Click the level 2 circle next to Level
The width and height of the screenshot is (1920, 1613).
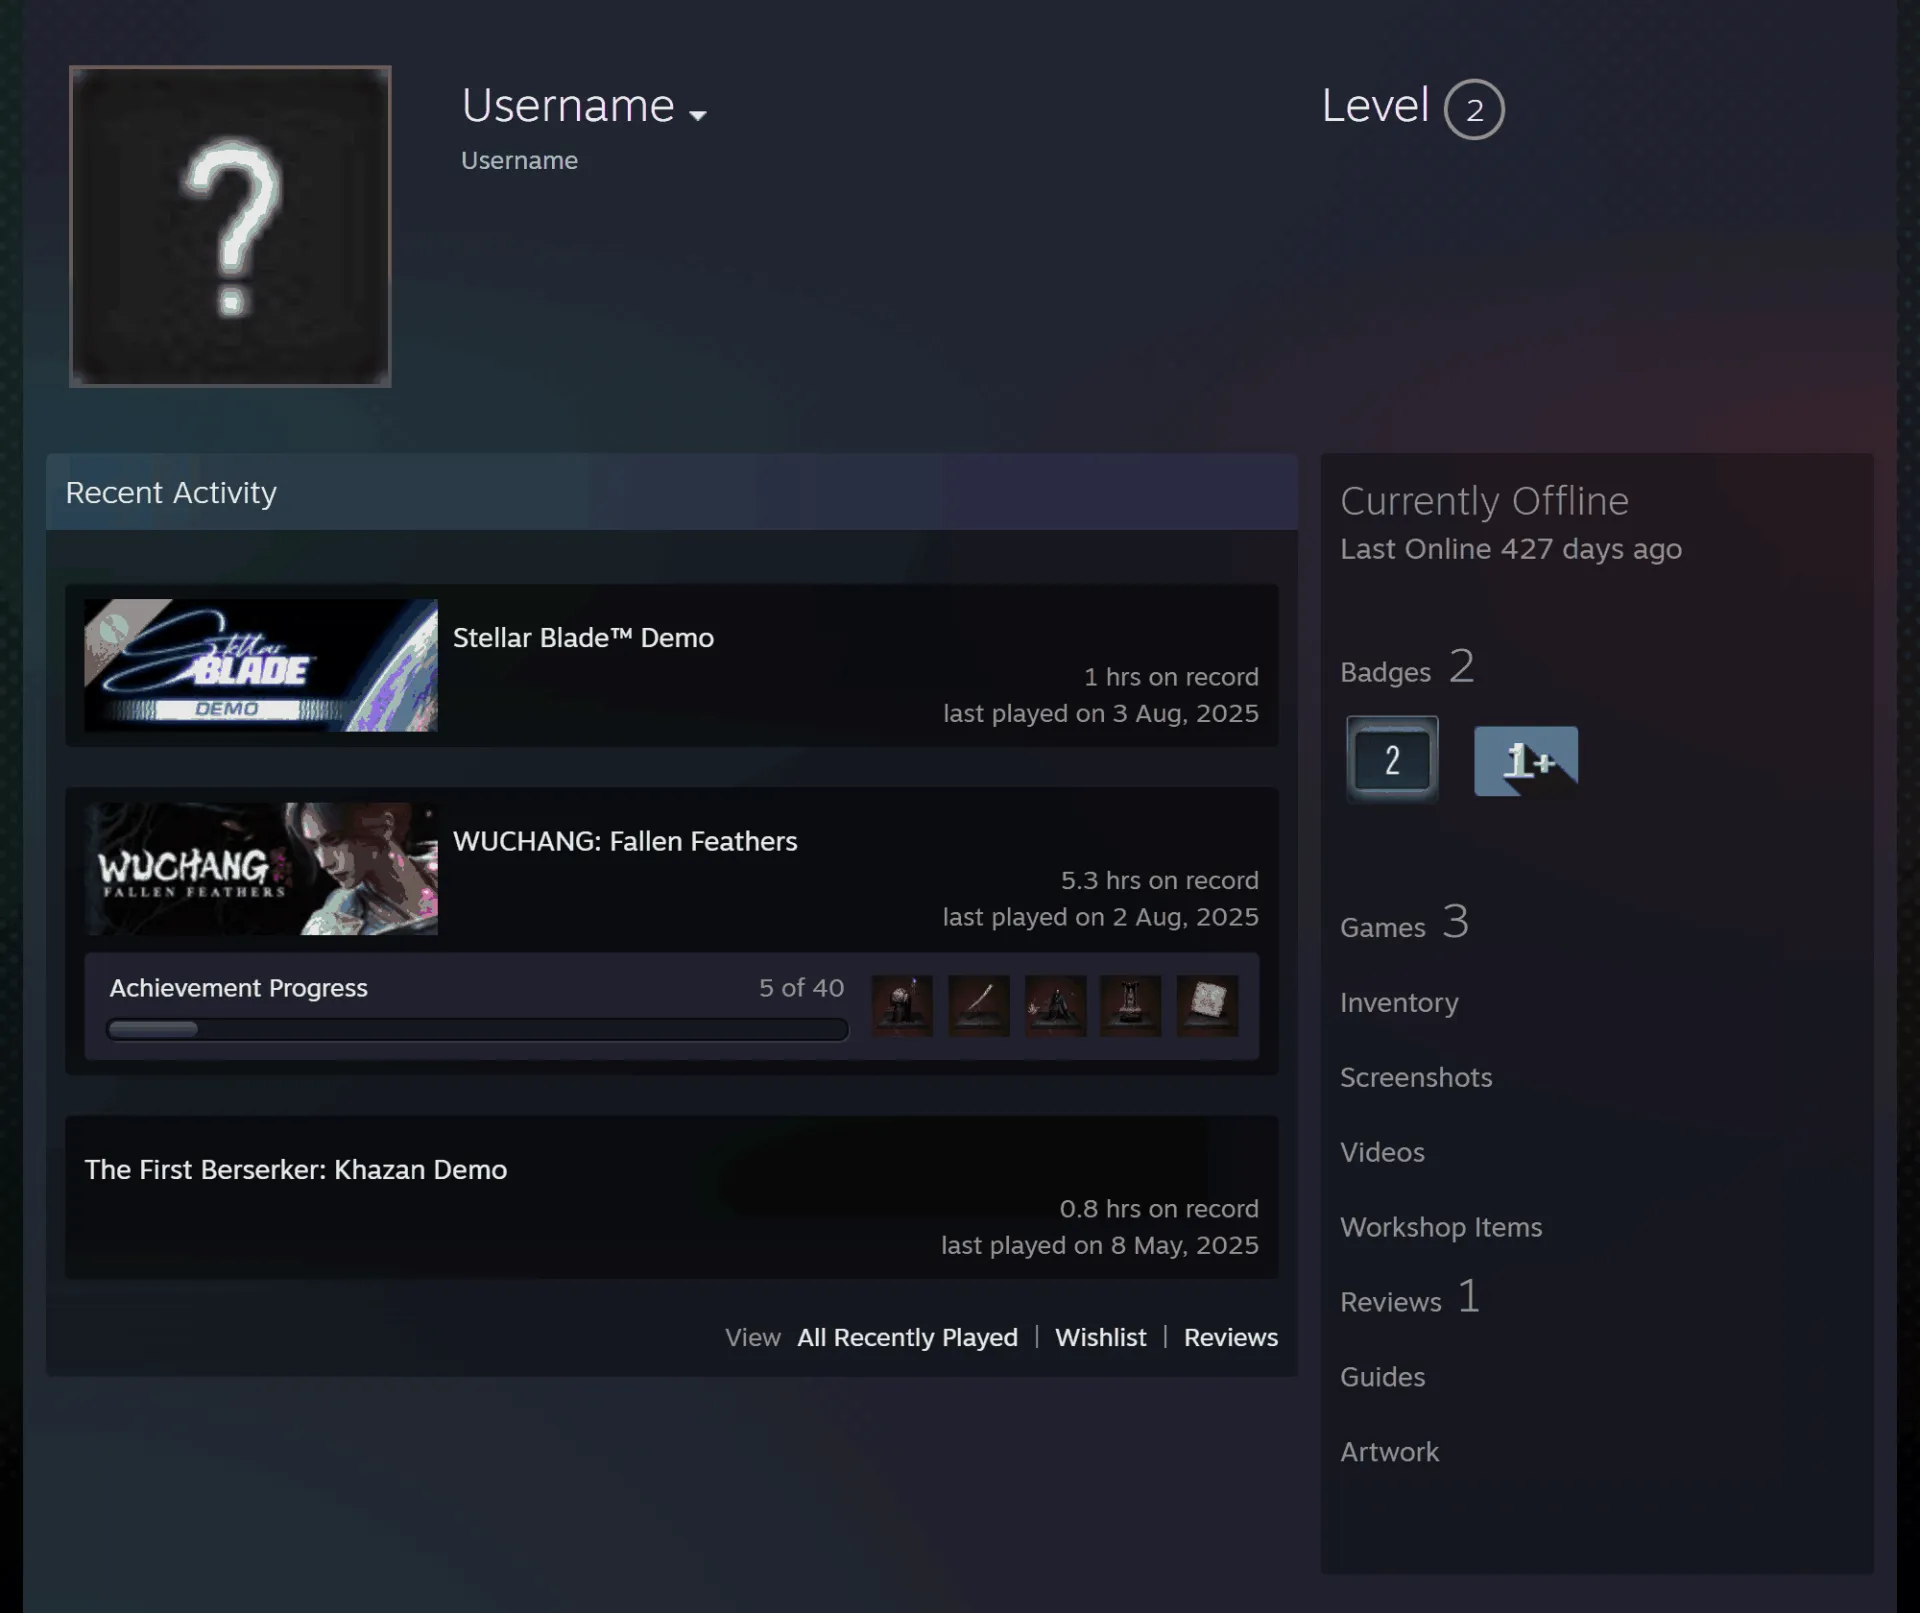click(1474, 109)
